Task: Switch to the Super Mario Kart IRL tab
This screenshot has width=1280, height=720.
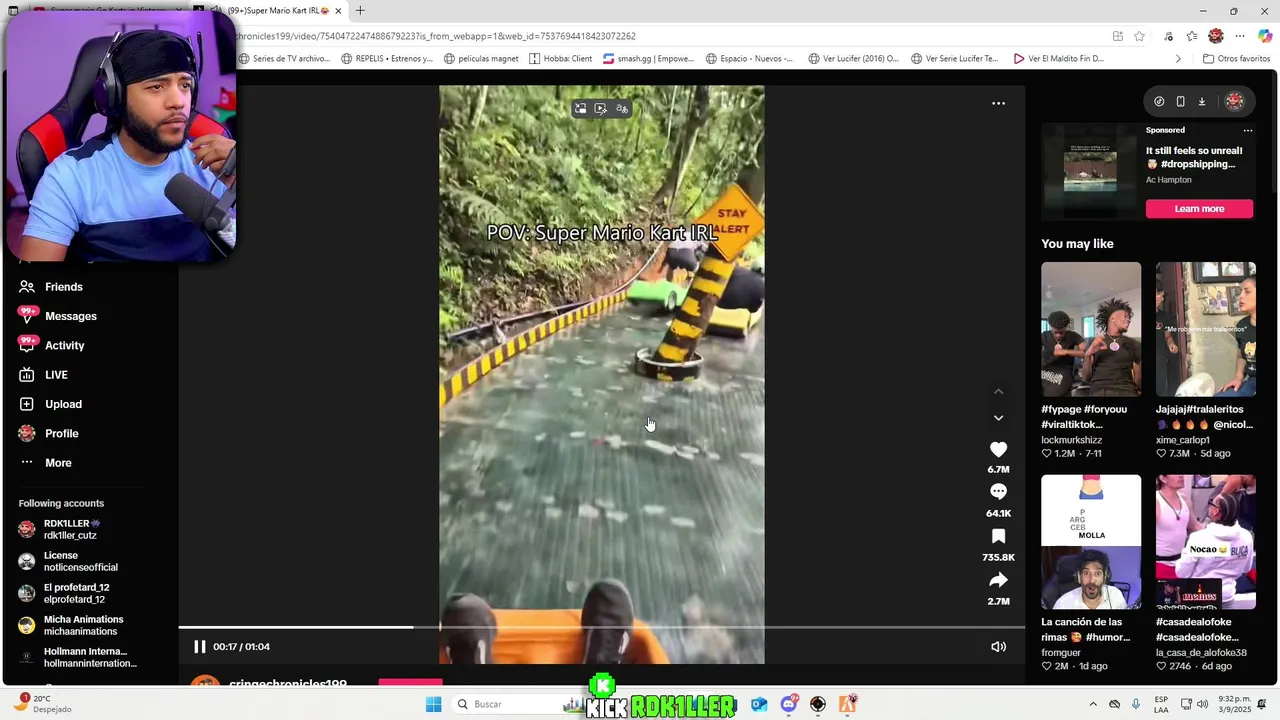Action: [x=280, y=11]
